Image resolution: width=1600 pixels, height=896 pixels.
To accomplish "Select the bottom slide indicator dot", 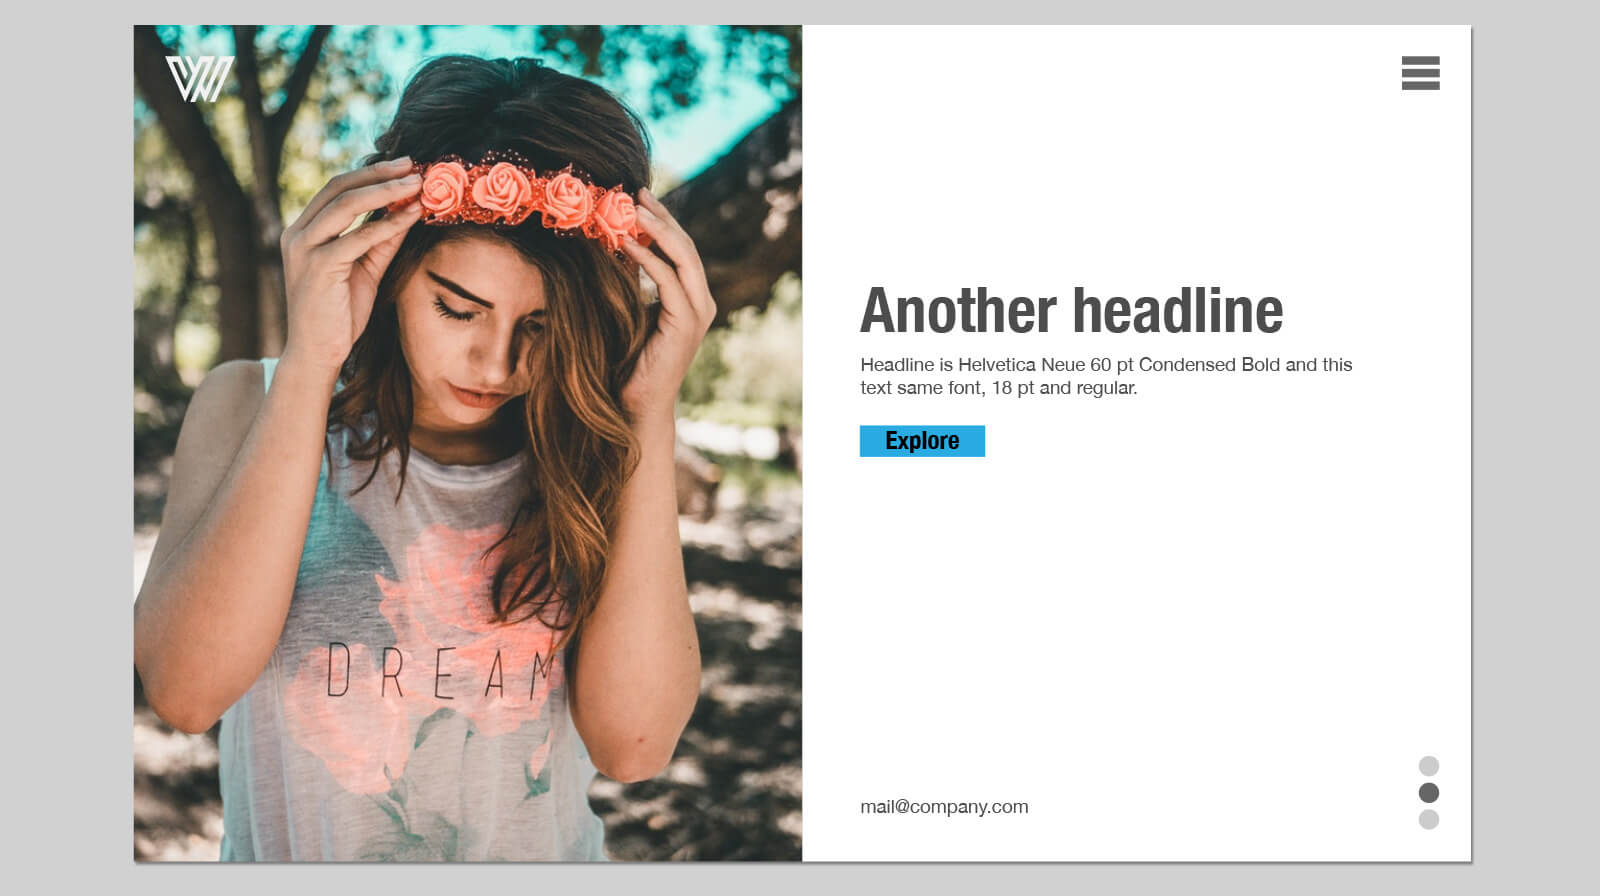I will (1429, 820).
